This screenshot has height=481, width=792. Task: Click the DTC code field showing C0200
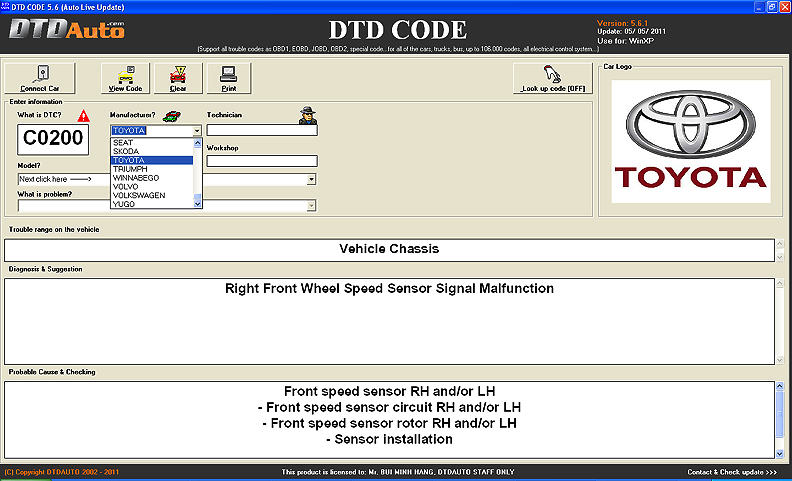coord(53,139)
